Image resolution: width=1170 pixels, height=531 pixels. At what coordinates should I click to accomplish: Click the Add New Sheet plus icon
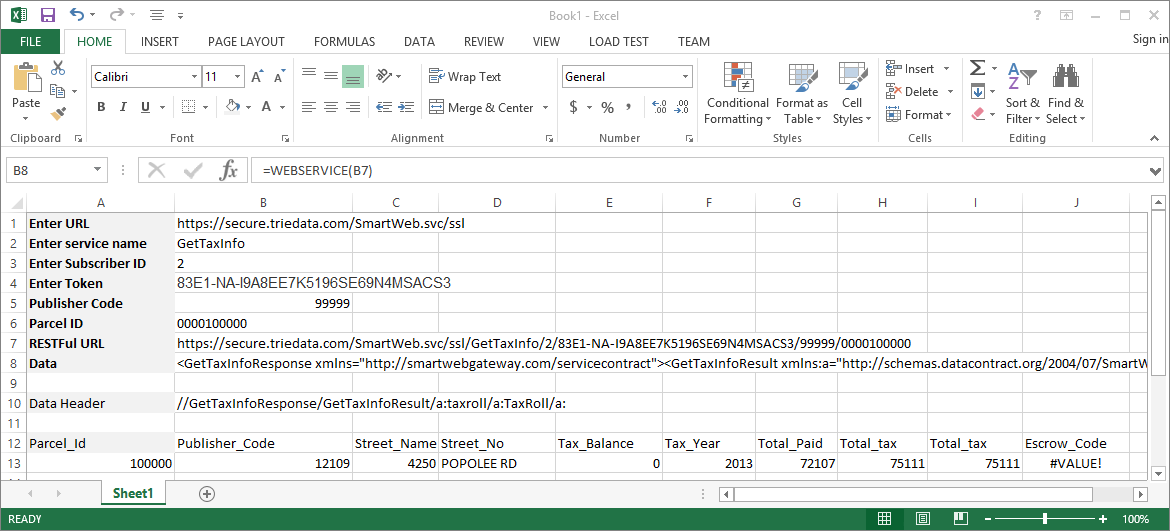[x=207, y=493]
